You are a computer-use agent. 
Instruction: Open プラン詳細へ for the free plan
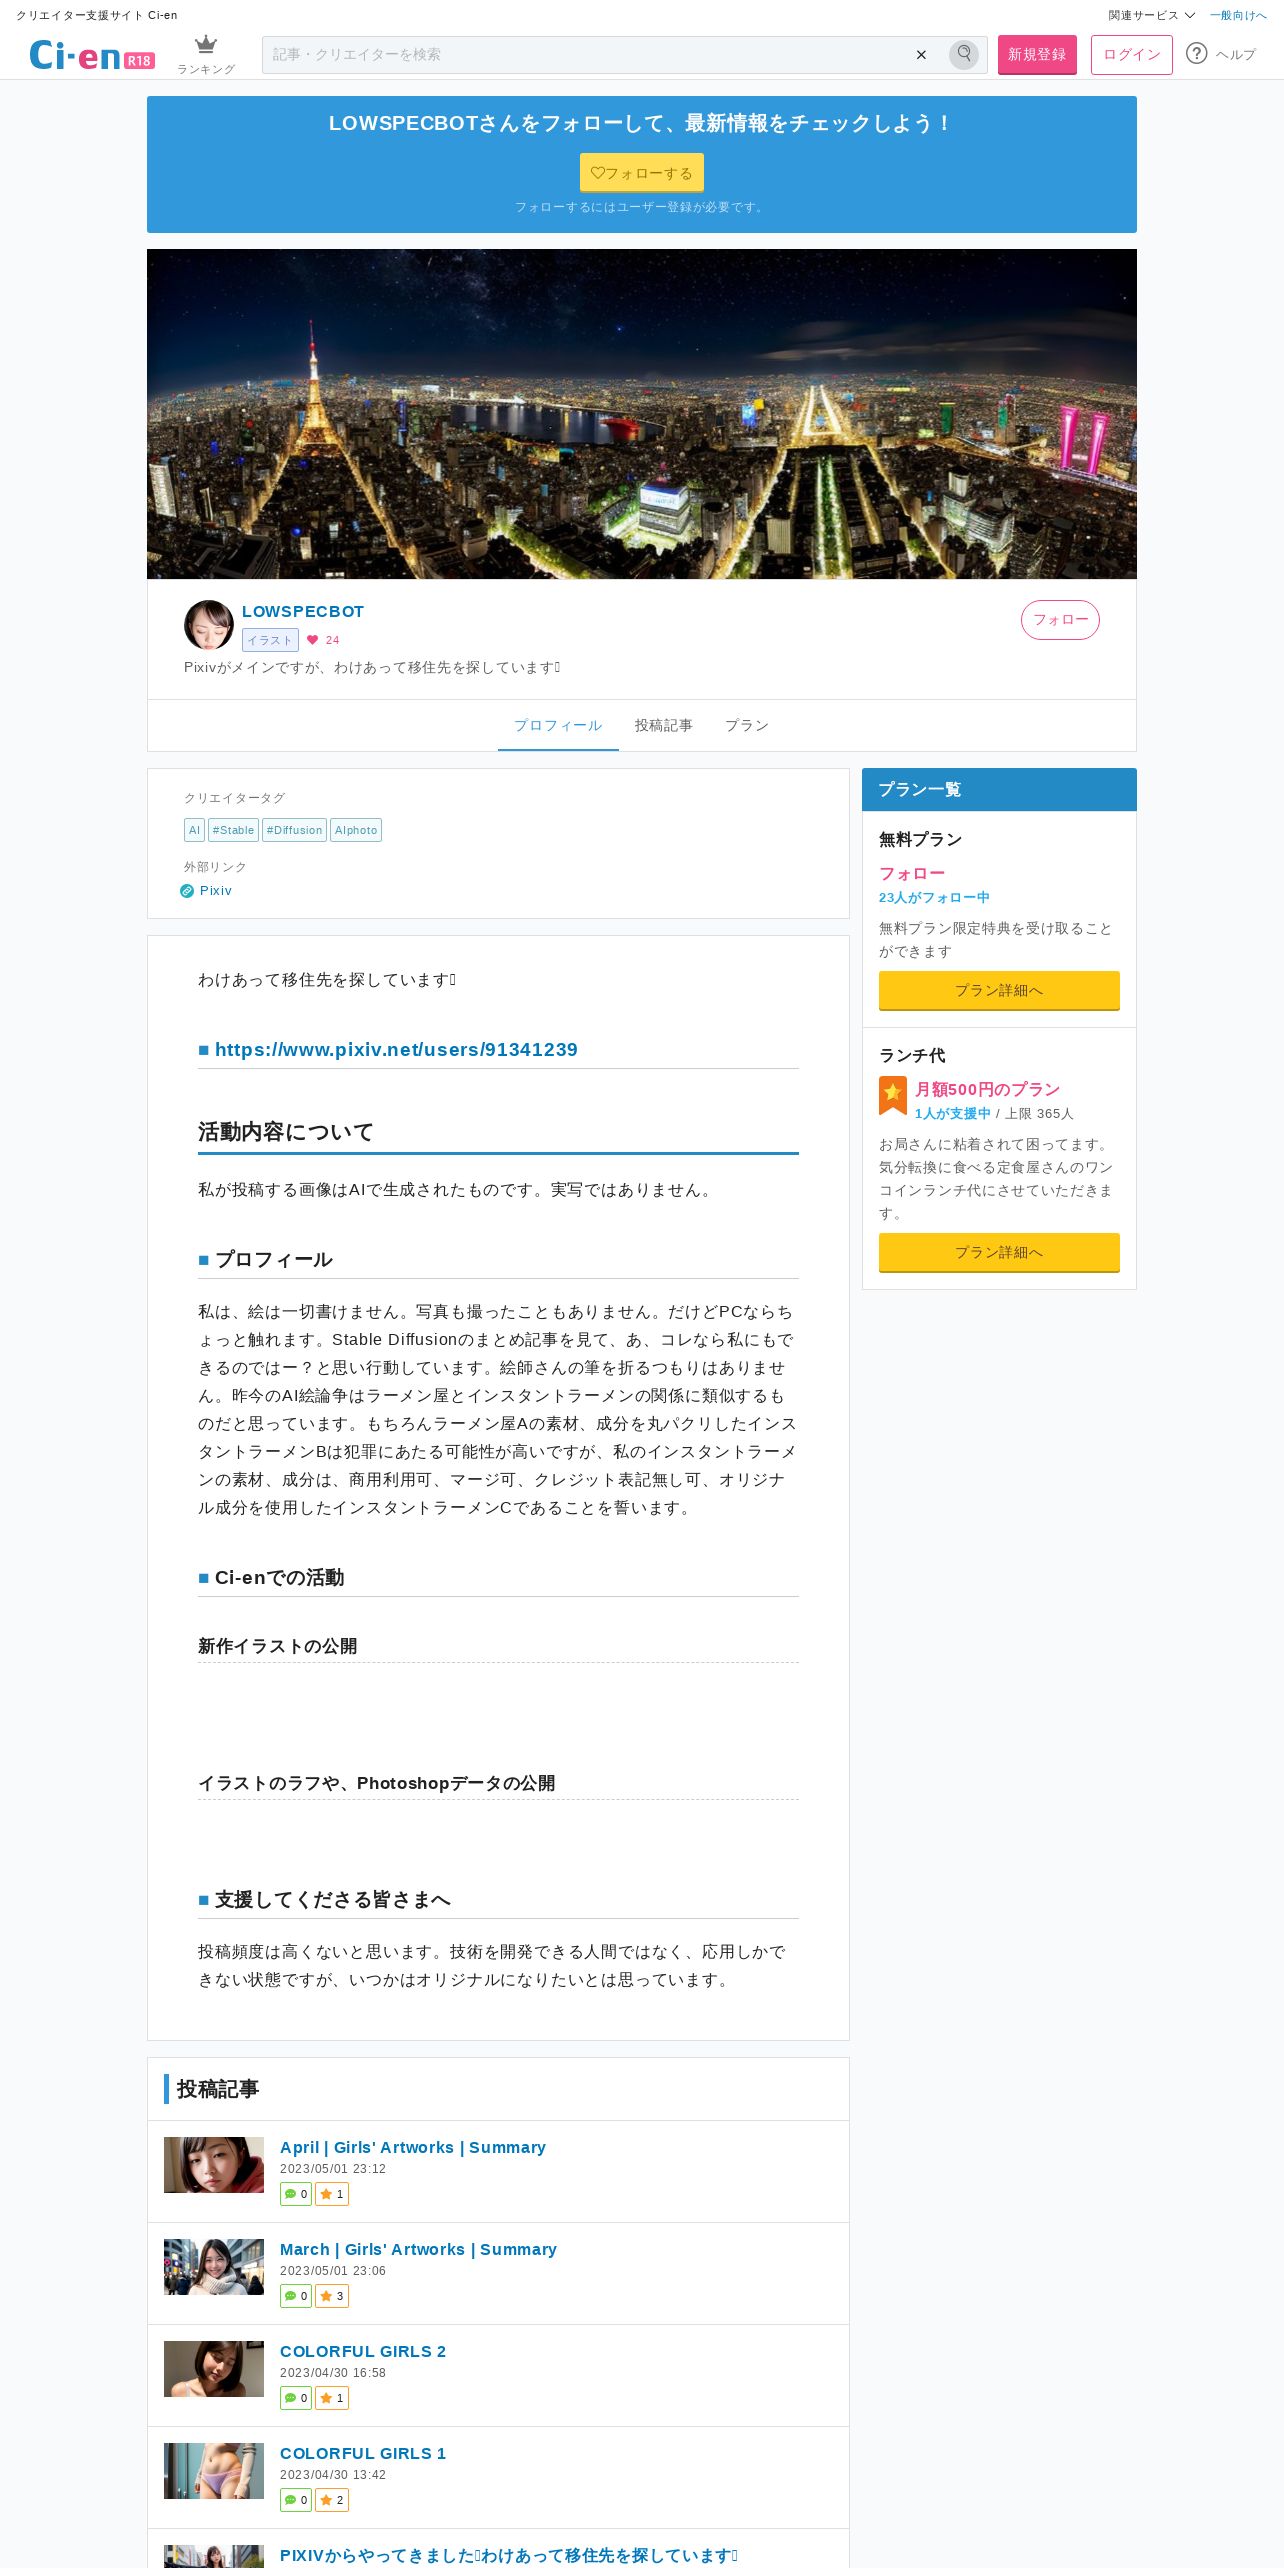click(999, 990)
